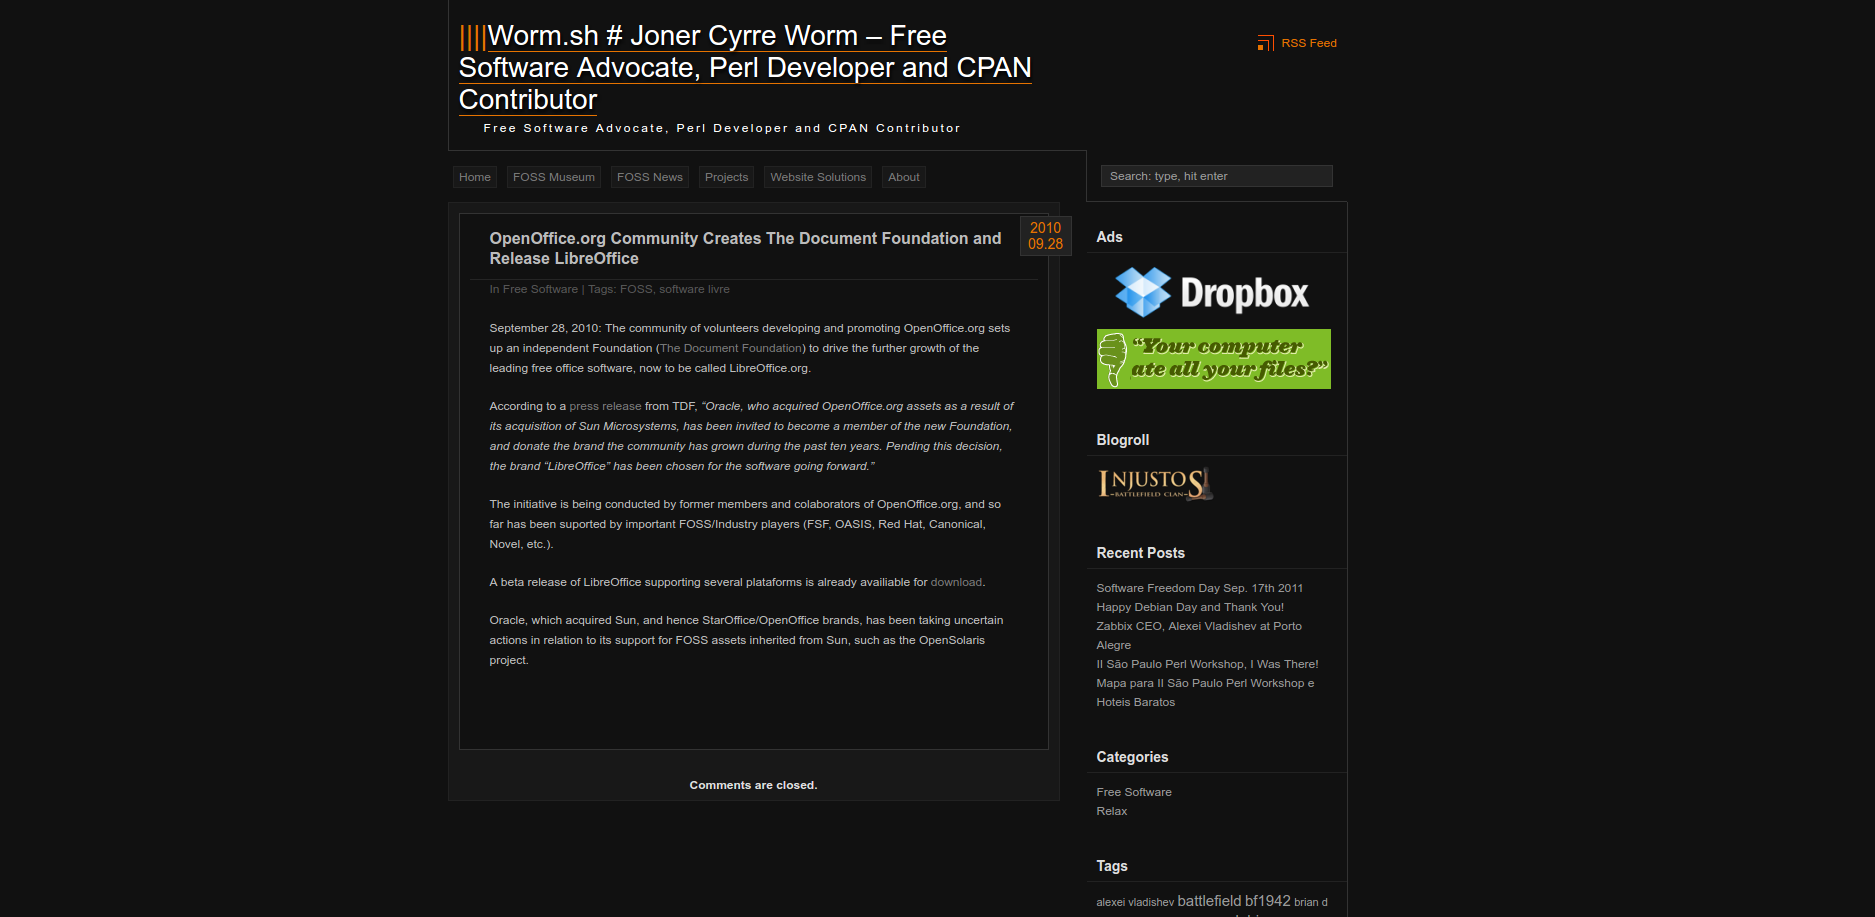The image size is (1875, 917).
Task: Click the Worm.sh site title heading
Action: click(744, 68)
